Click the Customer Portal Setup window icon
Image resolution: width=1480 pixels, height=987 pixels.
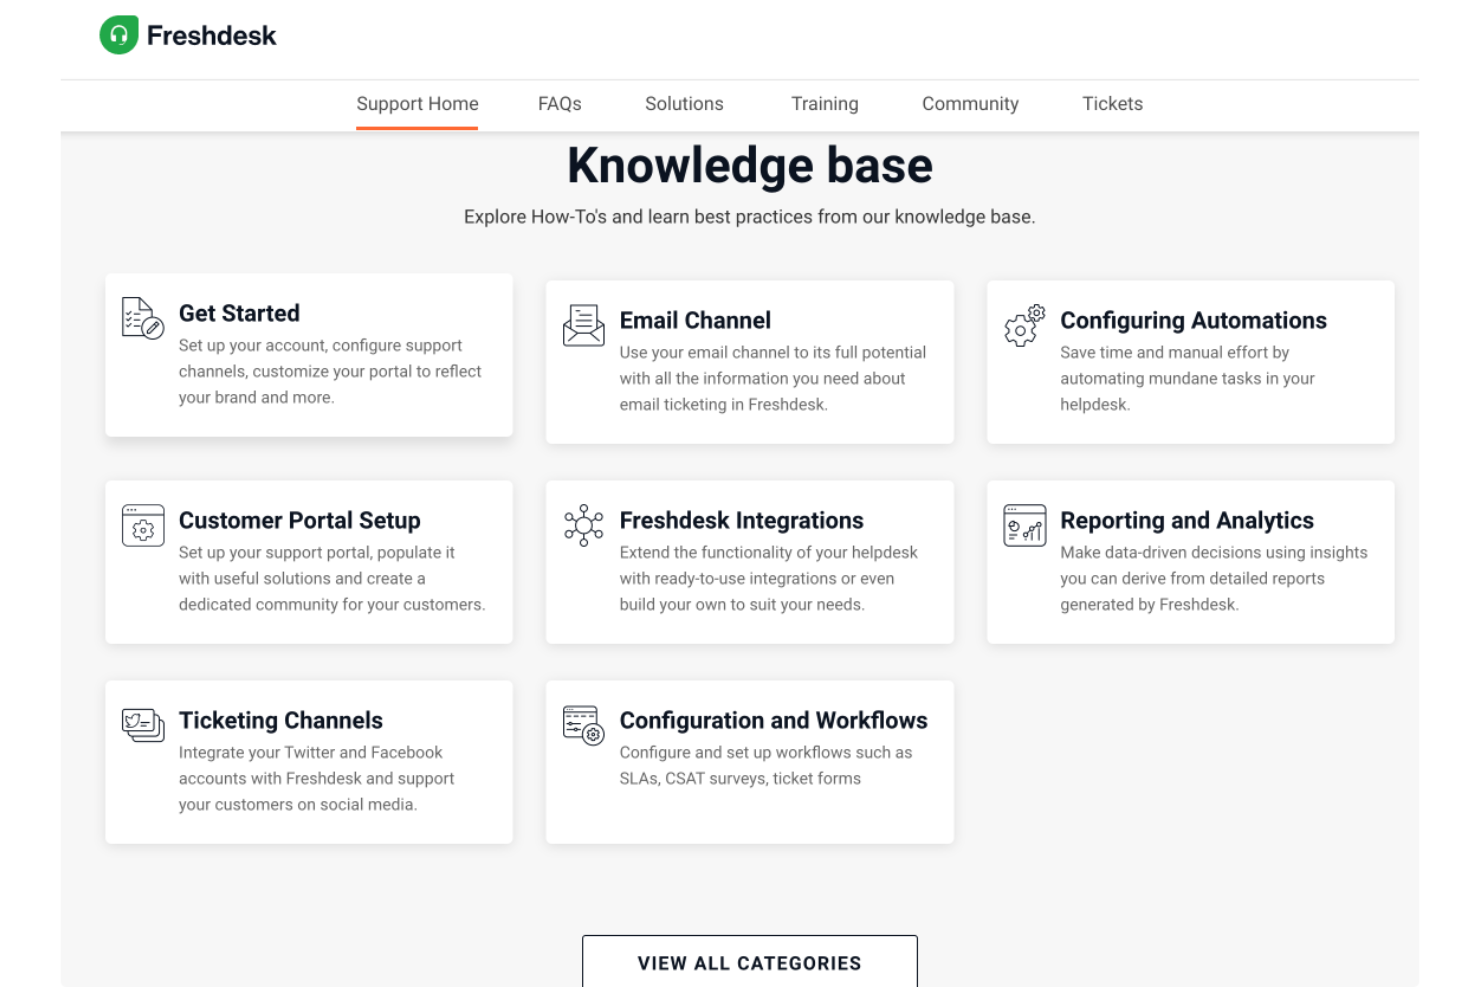(142, 525)
